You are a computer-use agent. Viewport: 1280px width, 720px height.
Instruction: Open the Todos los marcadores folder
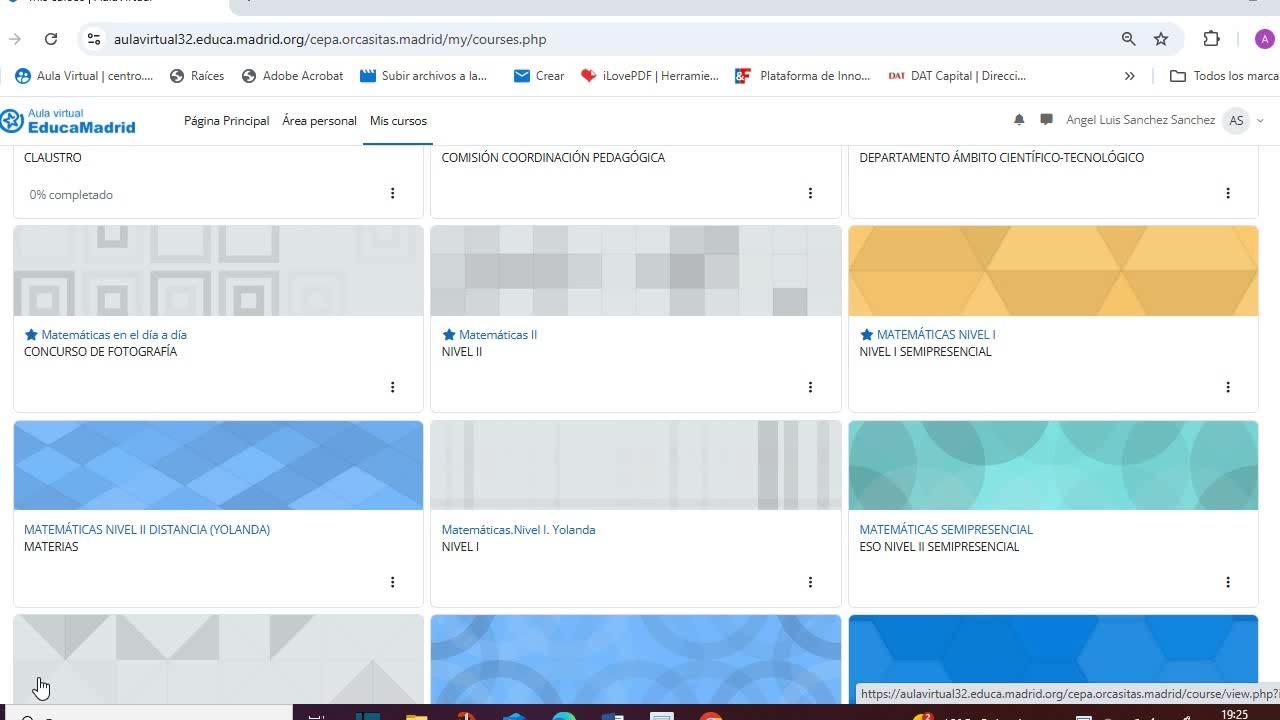(1224, 75)
